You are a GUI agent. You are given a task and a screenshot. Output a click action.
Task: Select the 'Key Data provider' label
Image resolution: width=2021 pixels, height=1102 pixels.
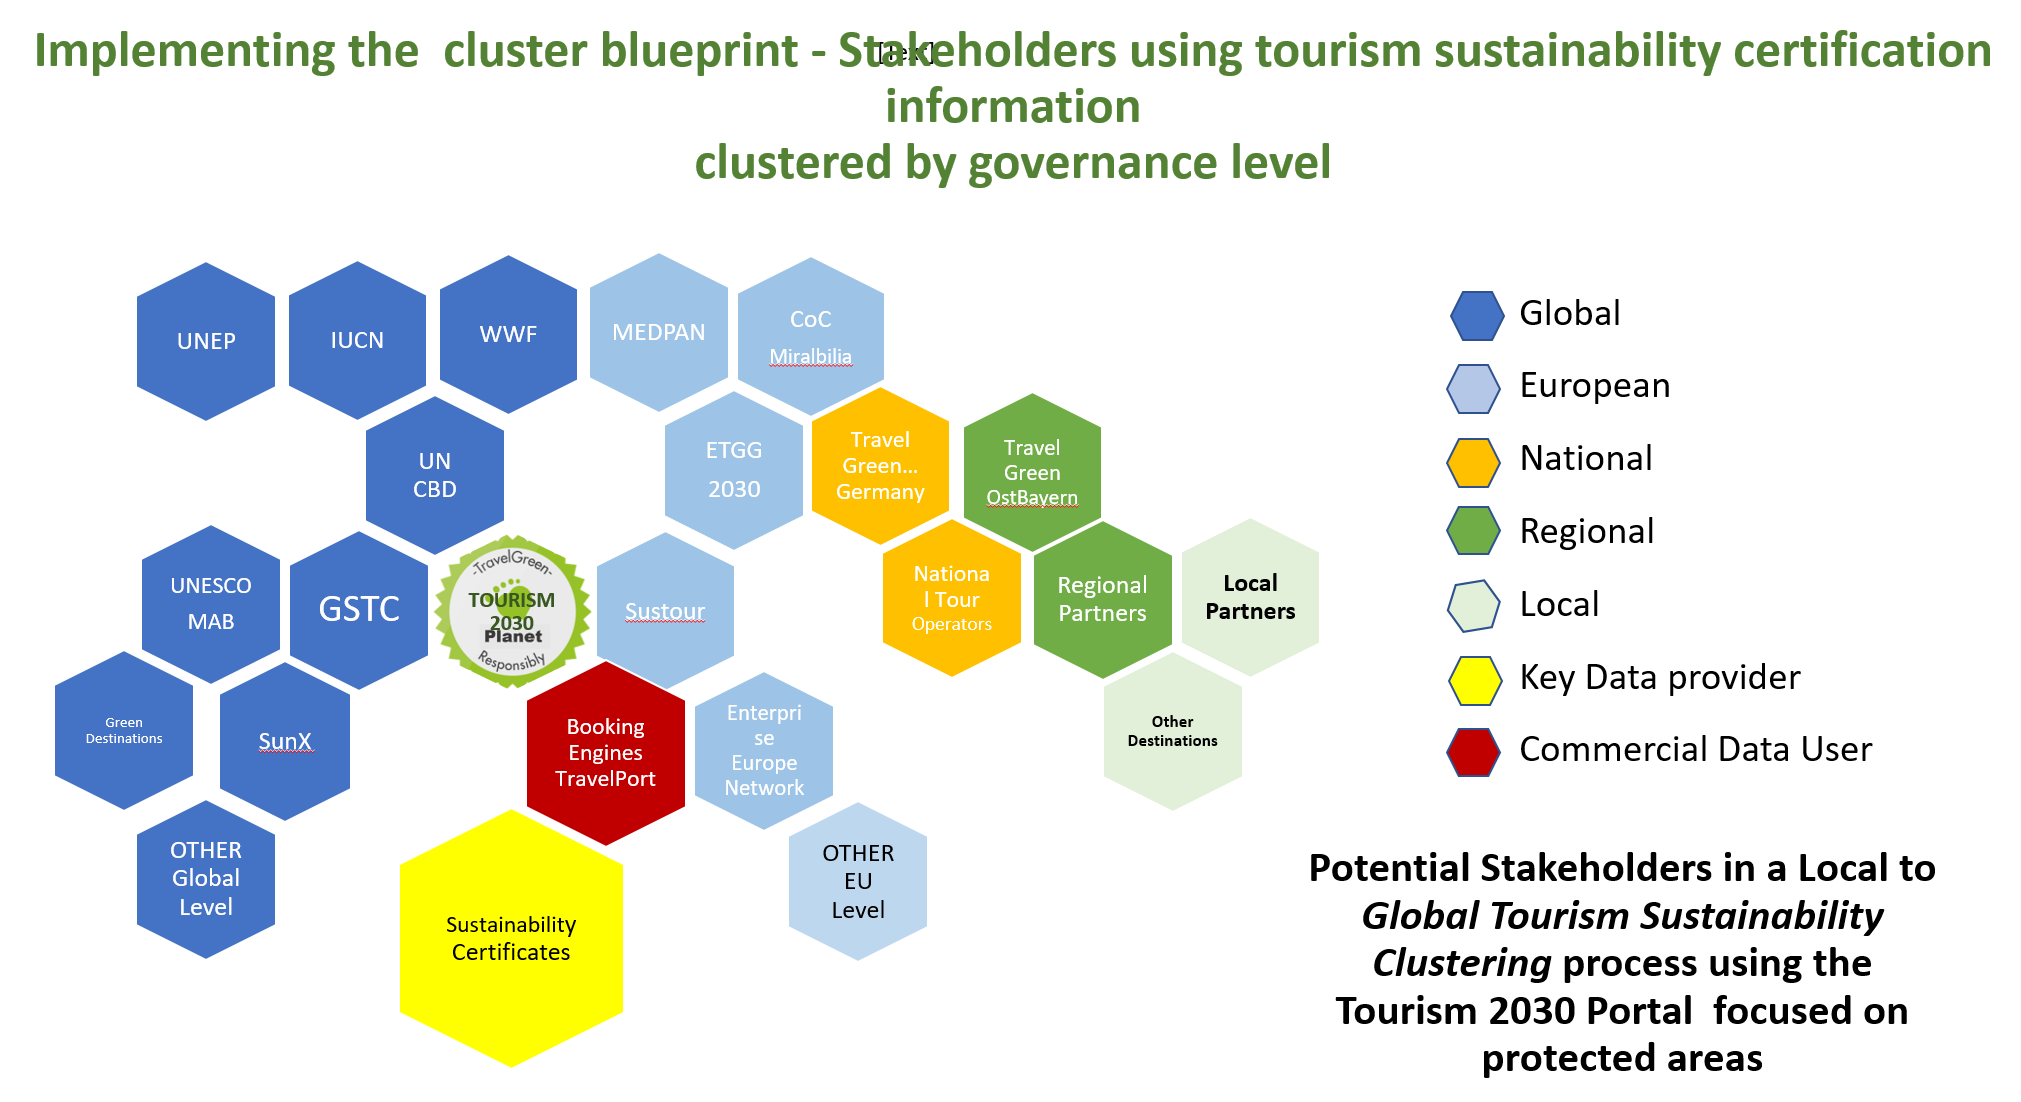[x=1660, y=678]
